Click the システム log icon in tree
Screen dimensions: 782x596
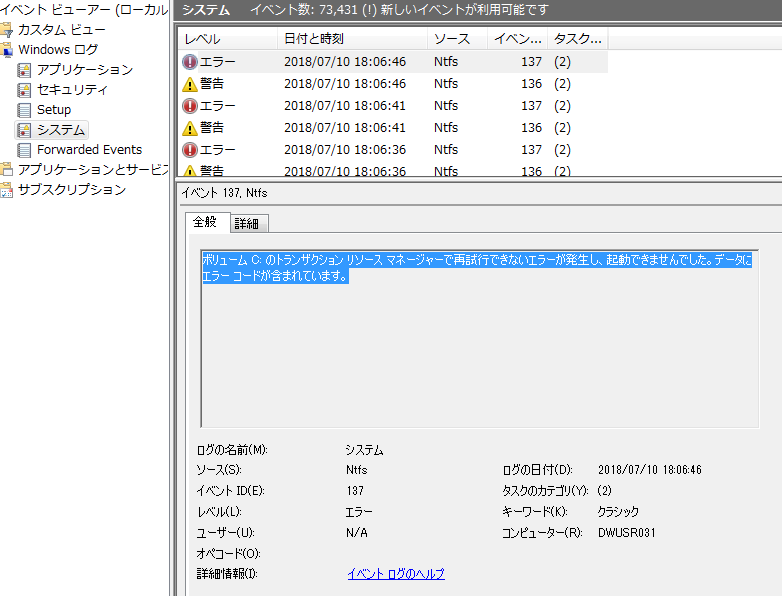pyautogui.click(x=24, y=130)
